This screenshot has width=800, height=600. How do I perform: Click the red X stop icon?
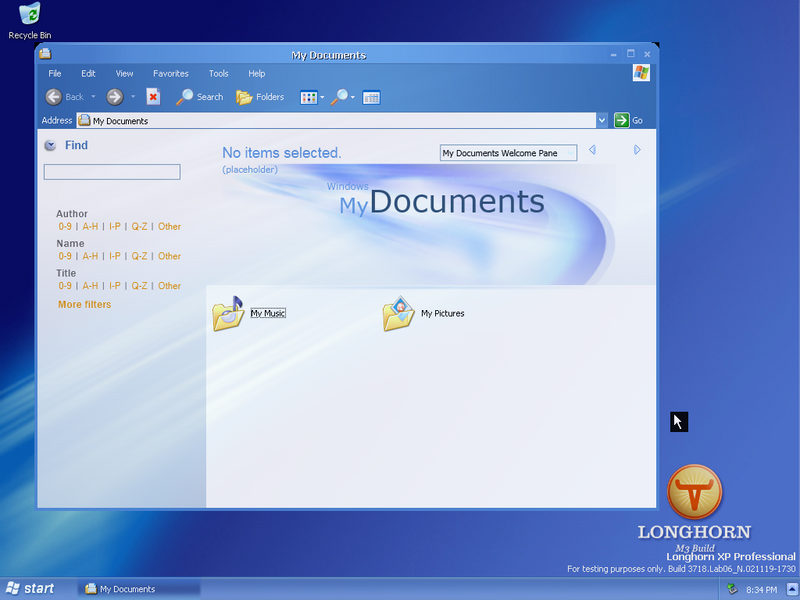point(153,97)
